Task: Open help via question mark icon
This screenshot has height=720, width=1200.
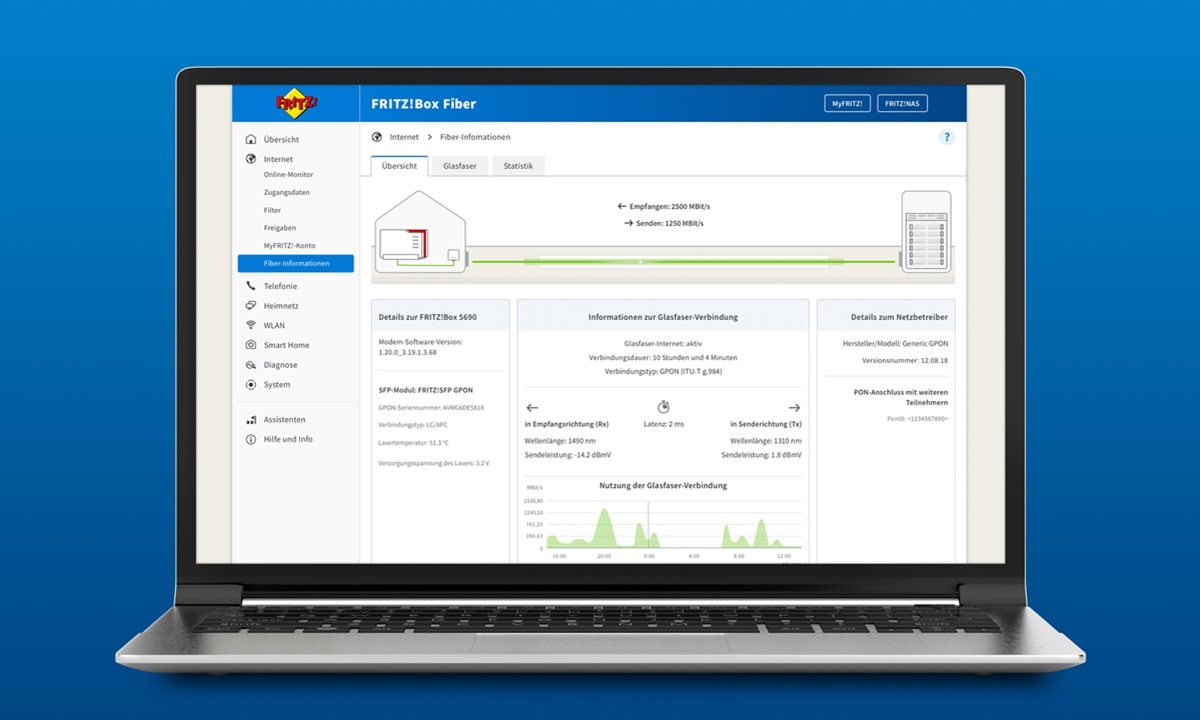Action: (x=946, y=137)
